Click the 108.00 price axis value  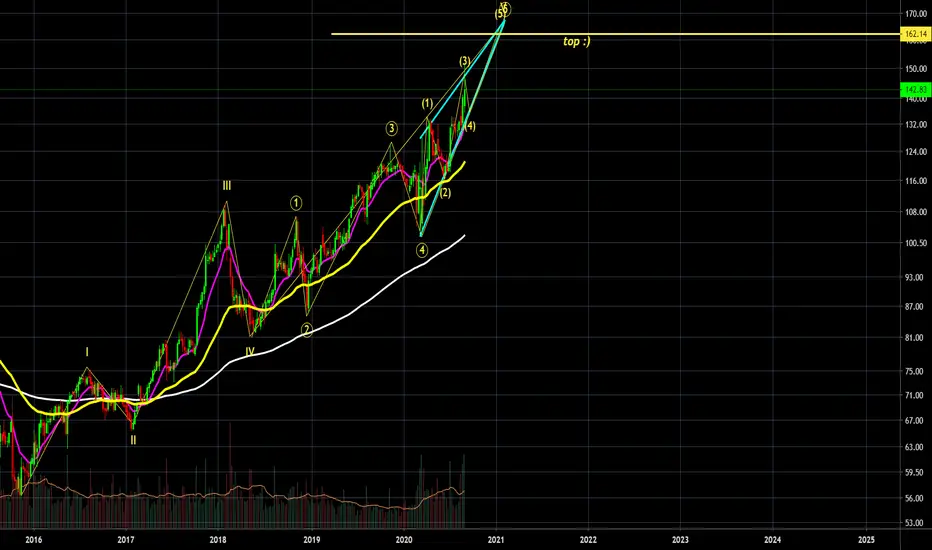pyautogui.click(x=916, y=212)
